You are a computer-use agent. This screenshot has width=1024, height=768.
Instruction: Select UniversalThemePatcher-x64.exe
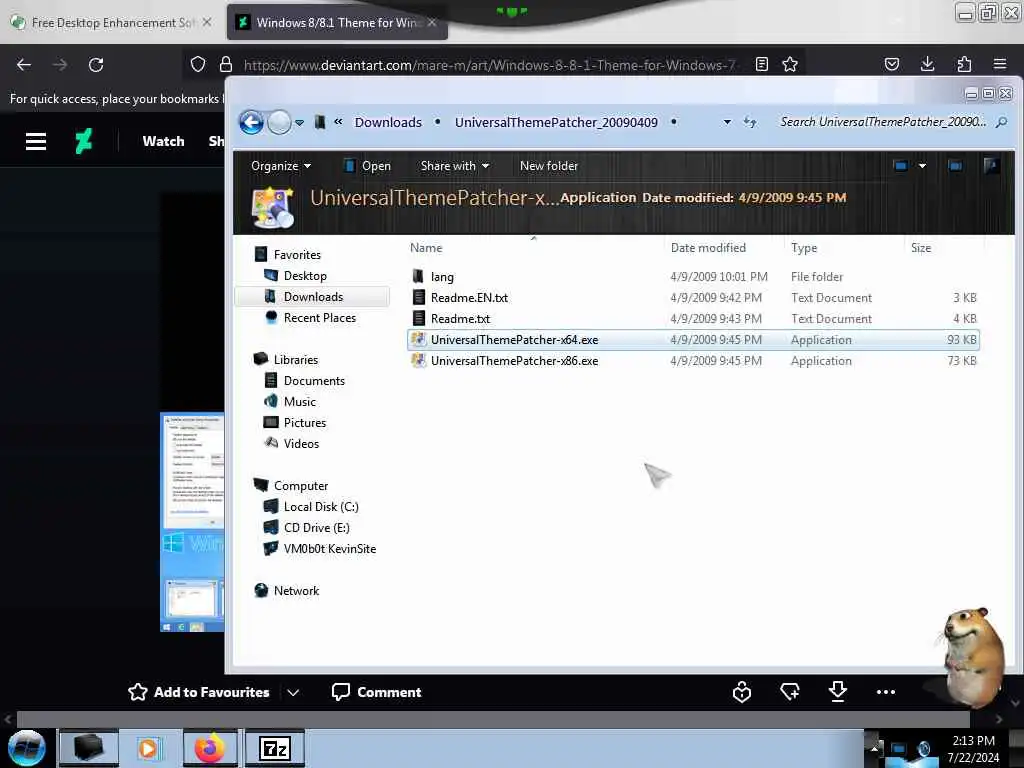tap(693, 340)
